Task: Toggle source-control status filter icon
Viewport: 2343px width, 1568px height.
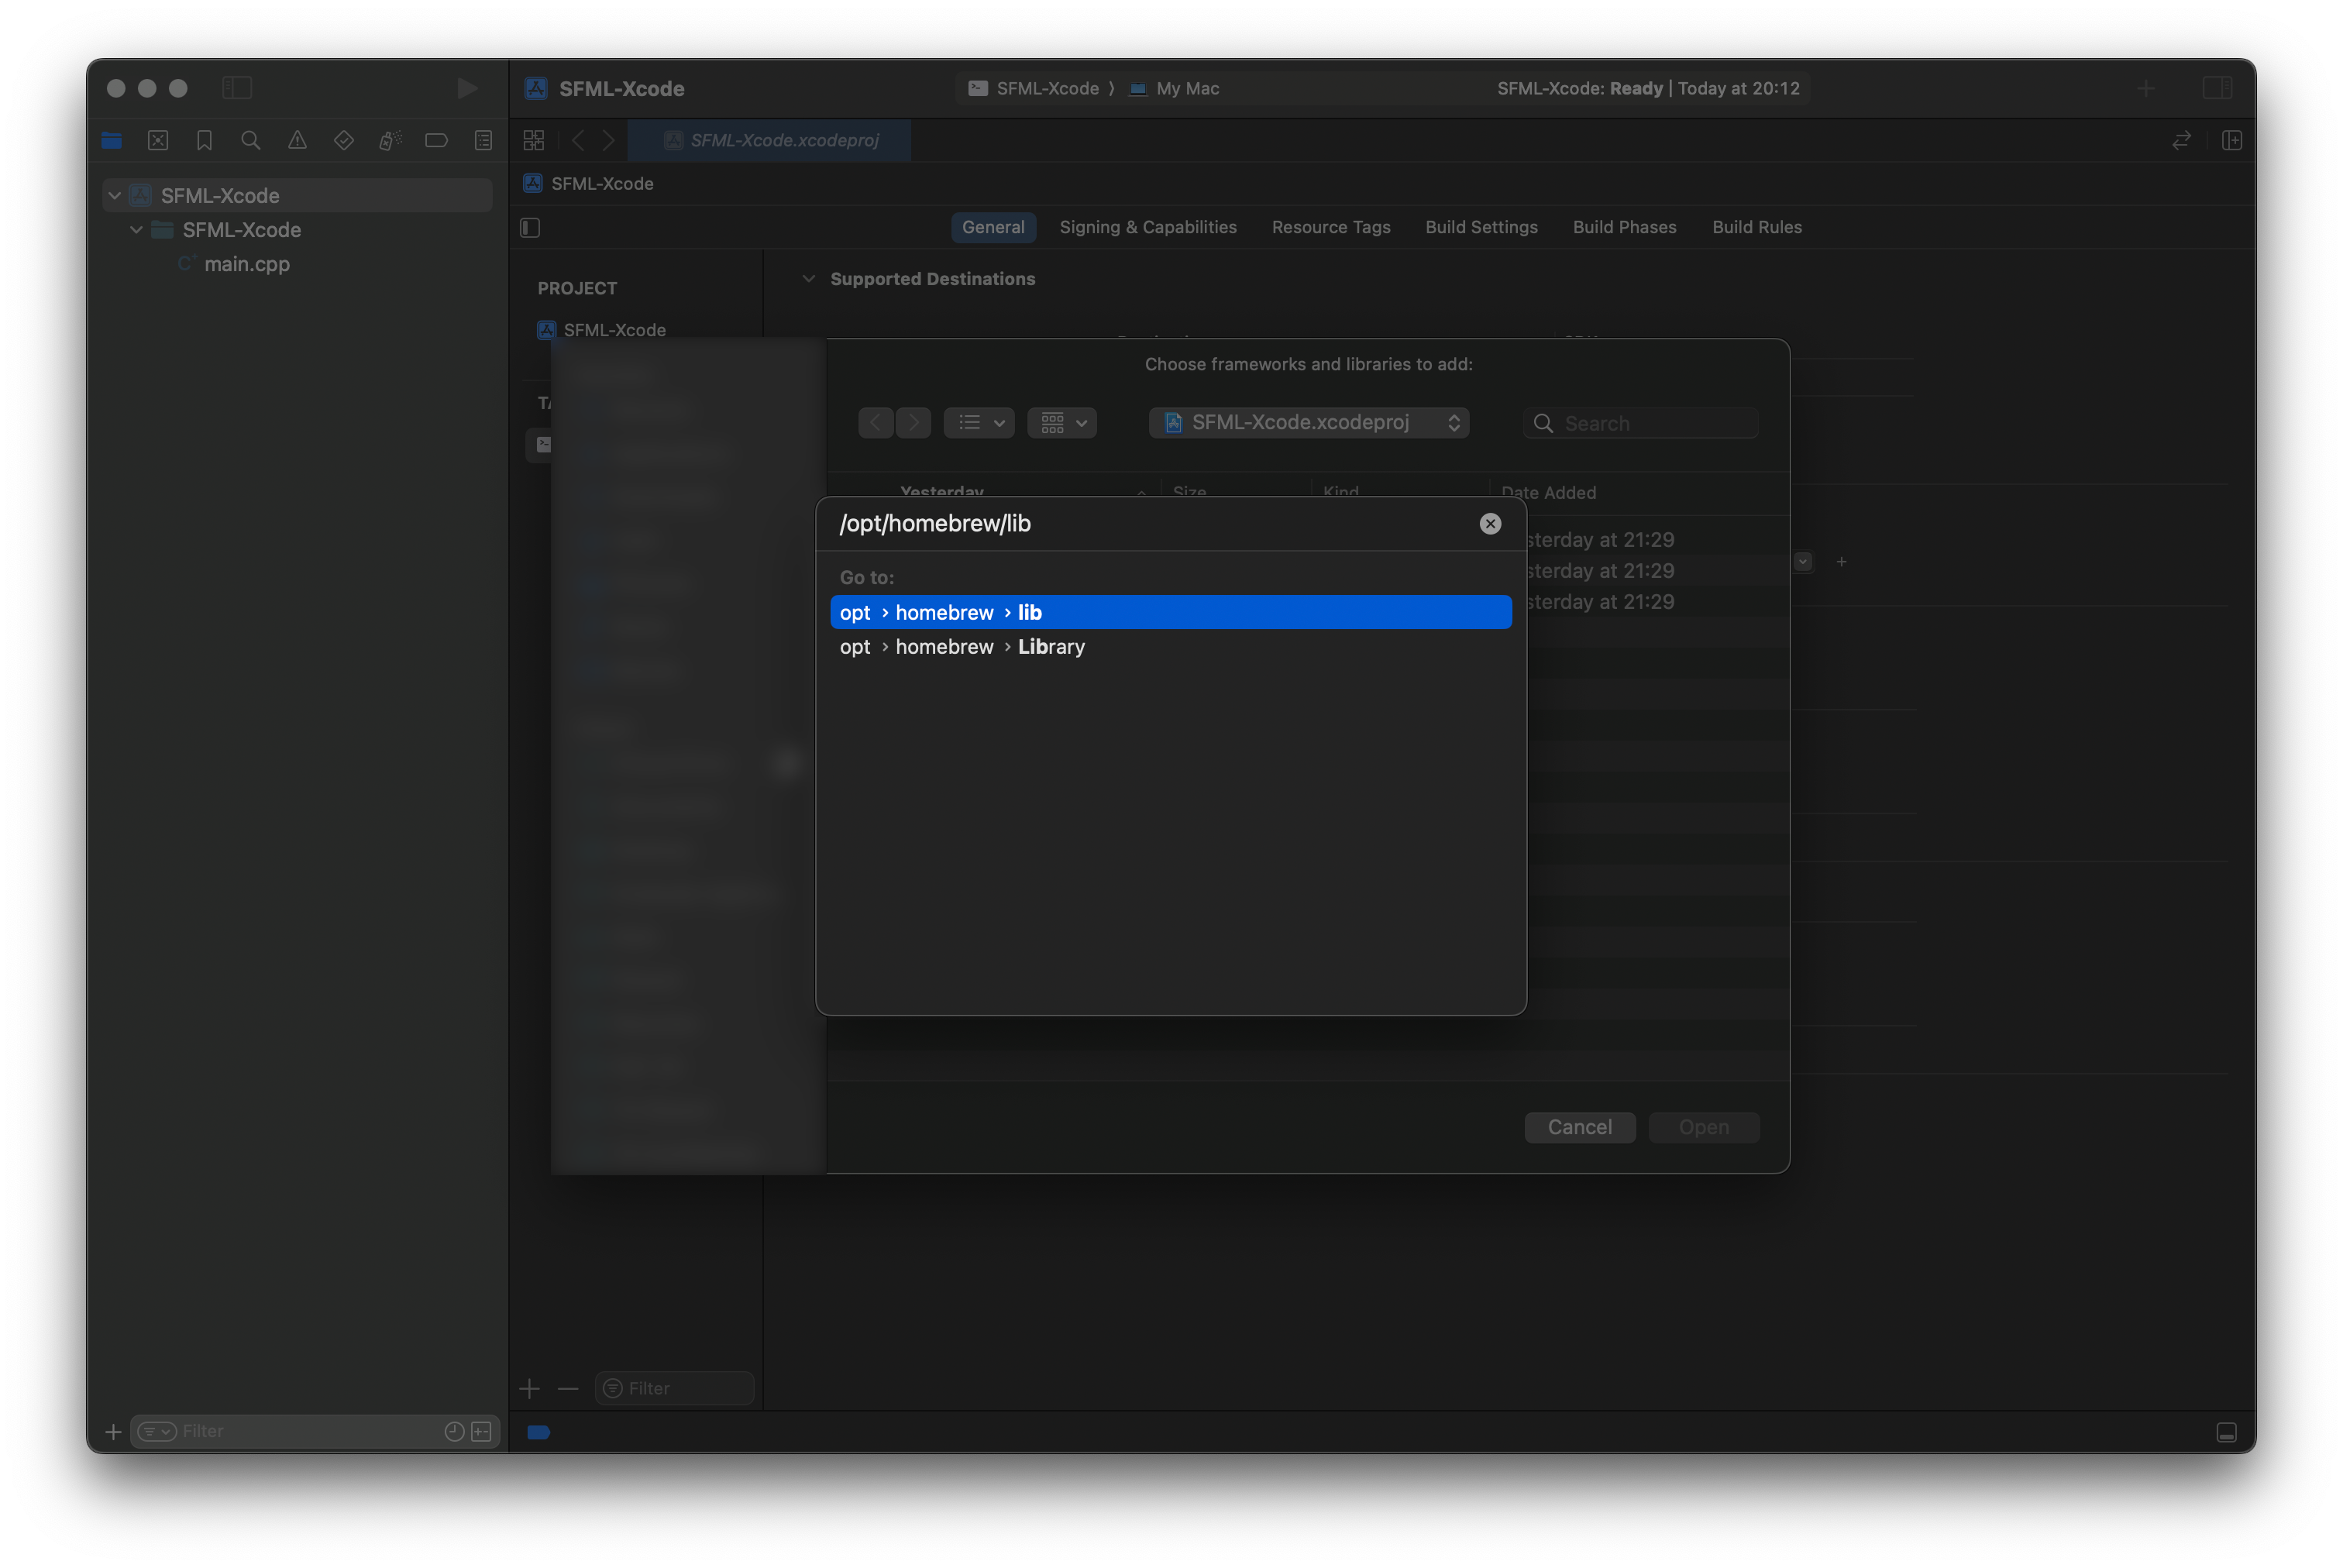Action: [x=482, y=1431]
